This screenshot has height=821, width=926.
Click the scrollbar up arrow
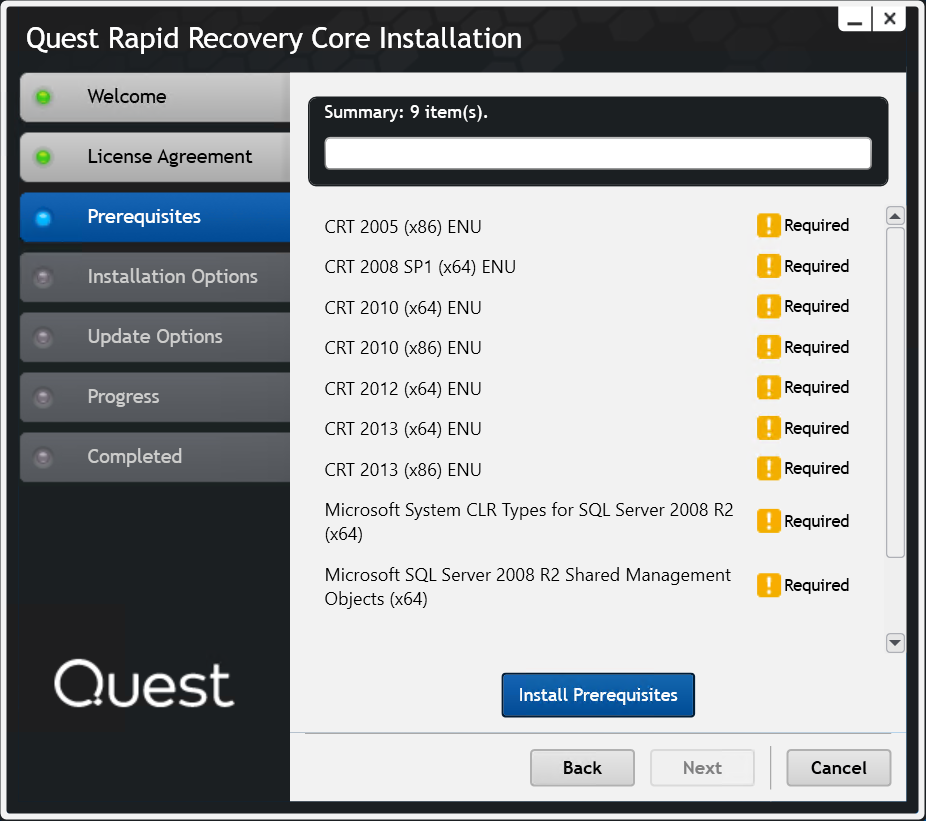coord(895,214)
